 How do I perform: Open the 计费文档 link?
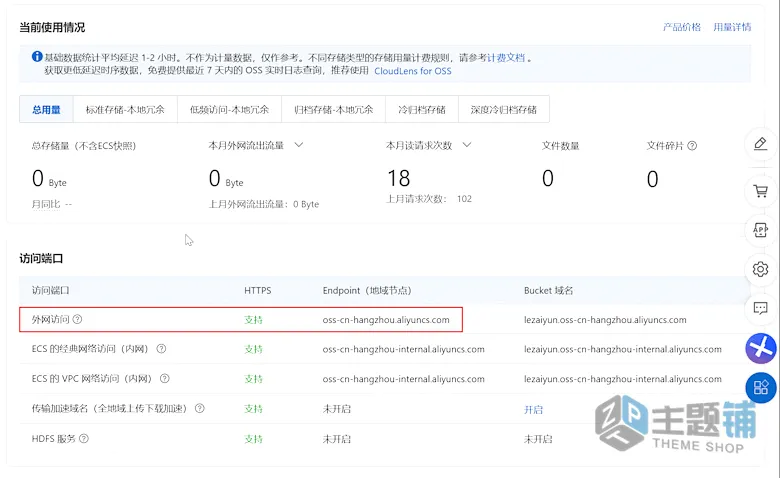[x=506, y=58]
